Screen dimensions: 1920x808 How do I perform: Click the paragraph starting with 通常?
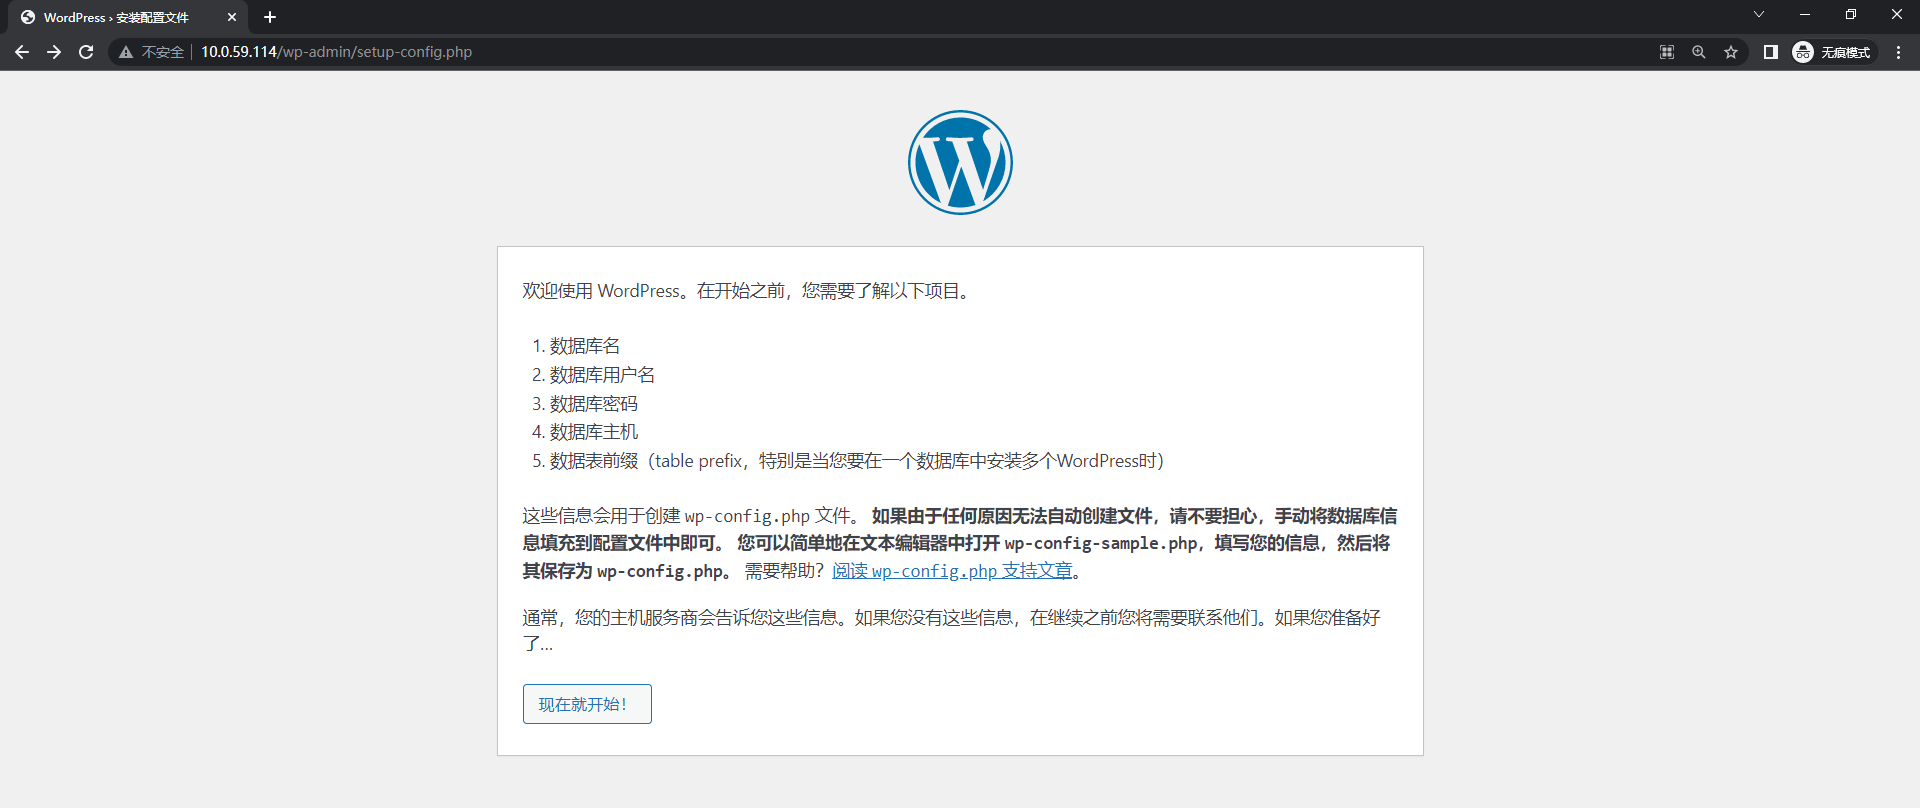(x=951, y=631)
